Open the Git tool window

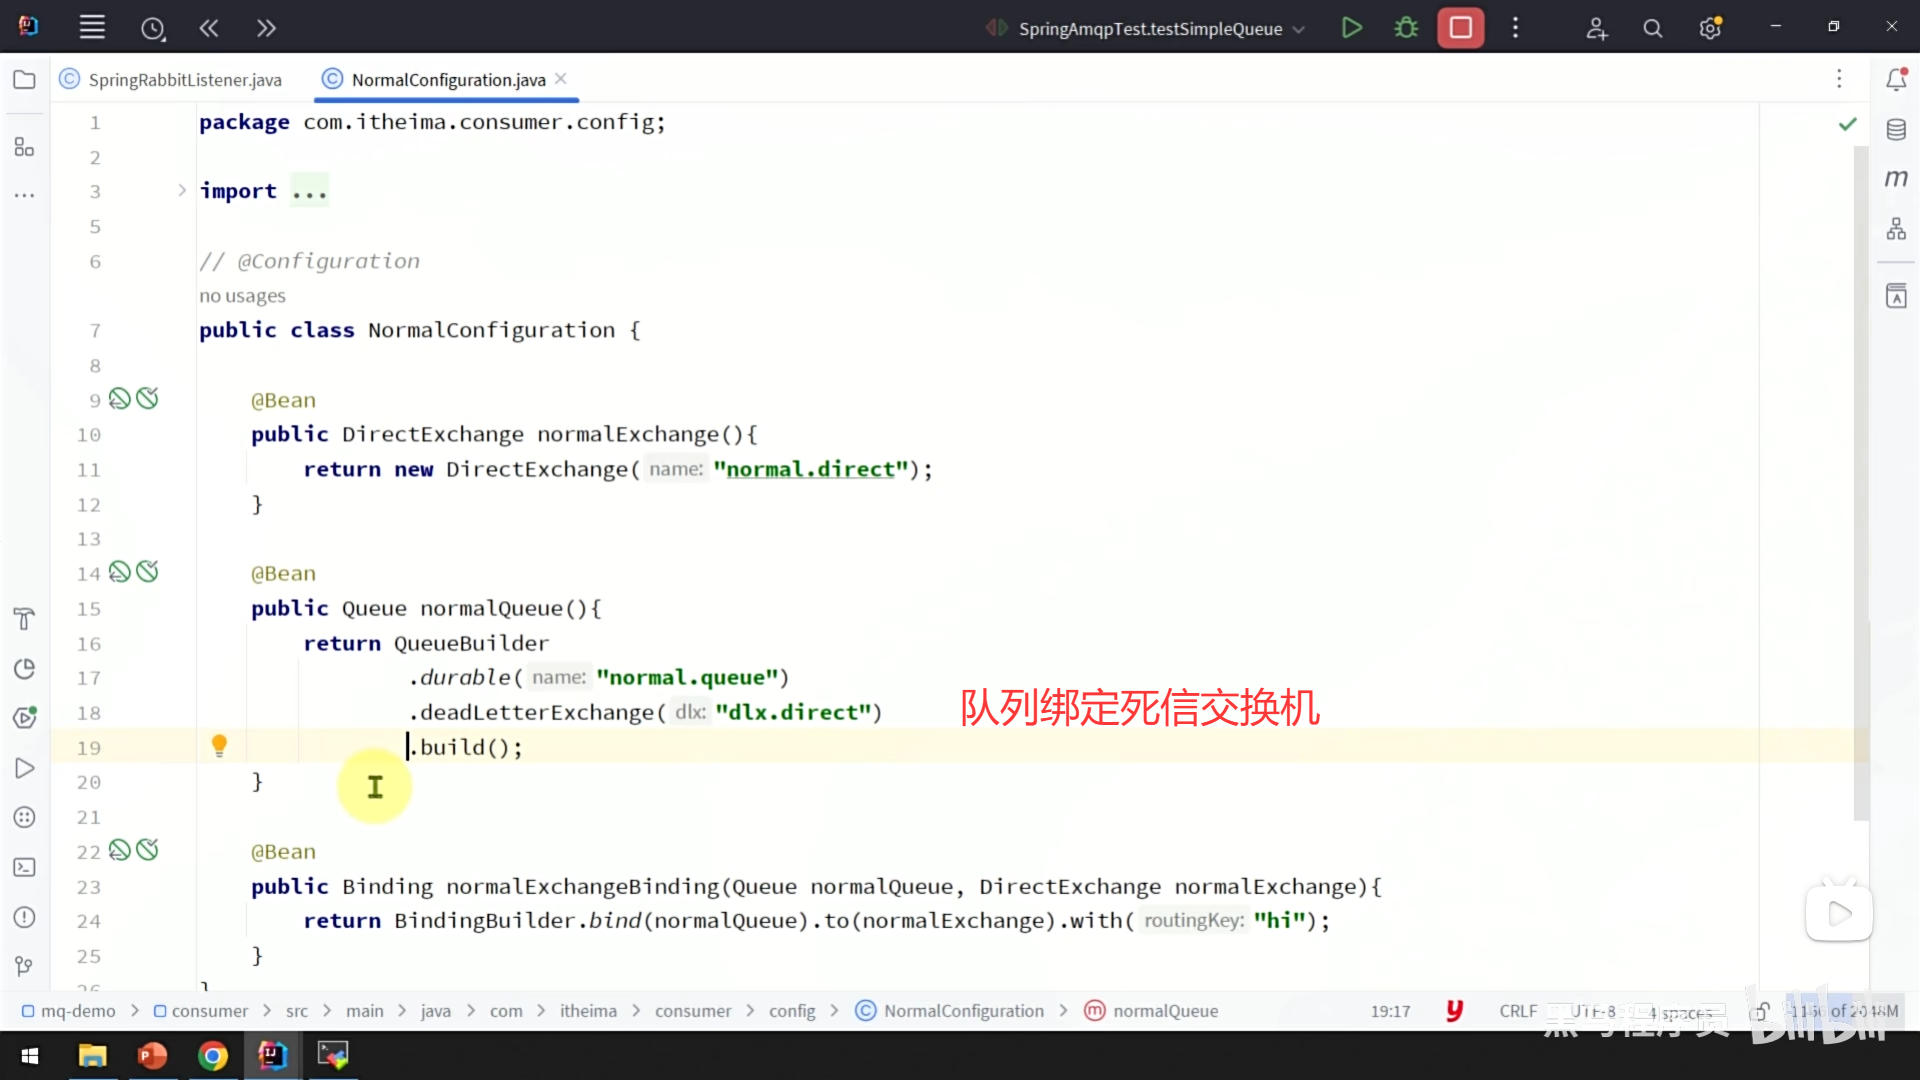25,966
